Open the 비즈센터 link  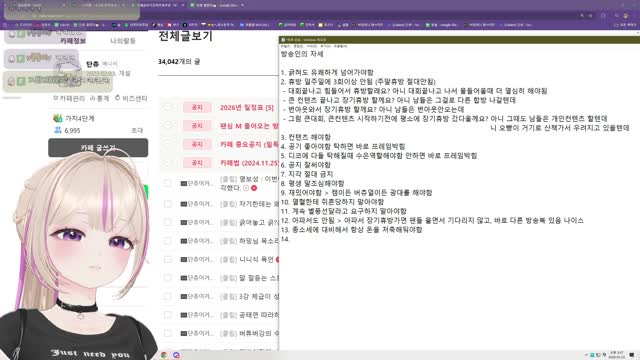click(131, 98)
